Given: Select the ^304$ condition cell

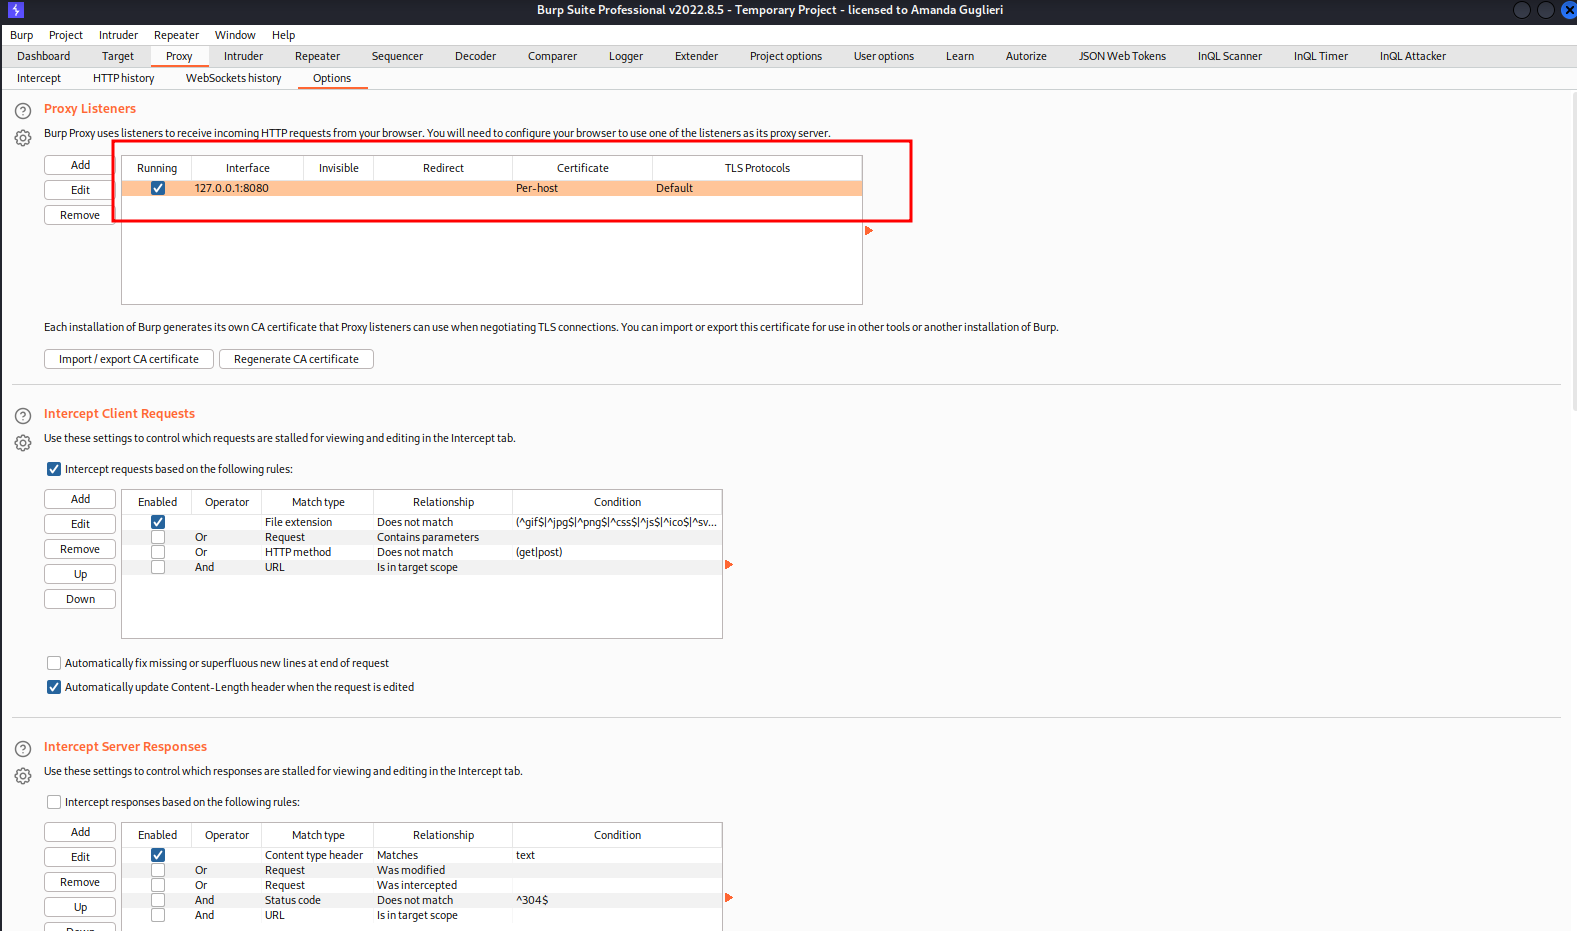Looking at the screenshot, I should pos(617,900).
